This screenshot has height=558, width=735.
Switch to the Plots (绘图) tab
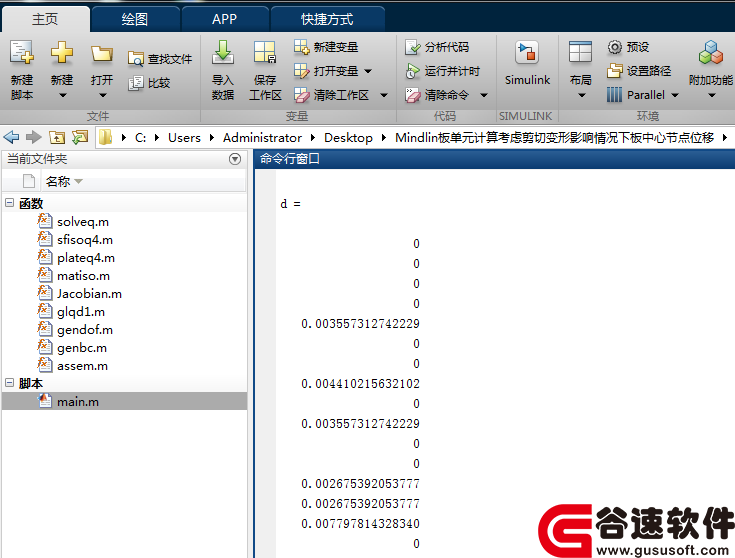(135, 19)
